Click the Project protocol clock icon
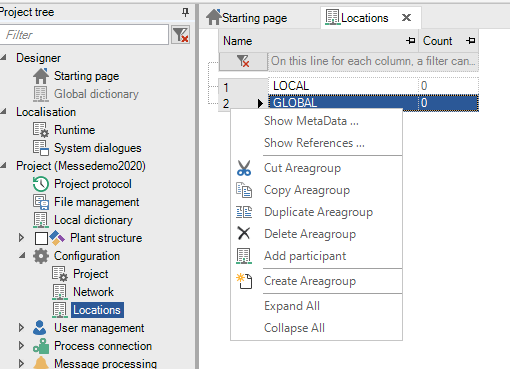Image resolution: width=511 pixels, height=370 pixels. 41,184
